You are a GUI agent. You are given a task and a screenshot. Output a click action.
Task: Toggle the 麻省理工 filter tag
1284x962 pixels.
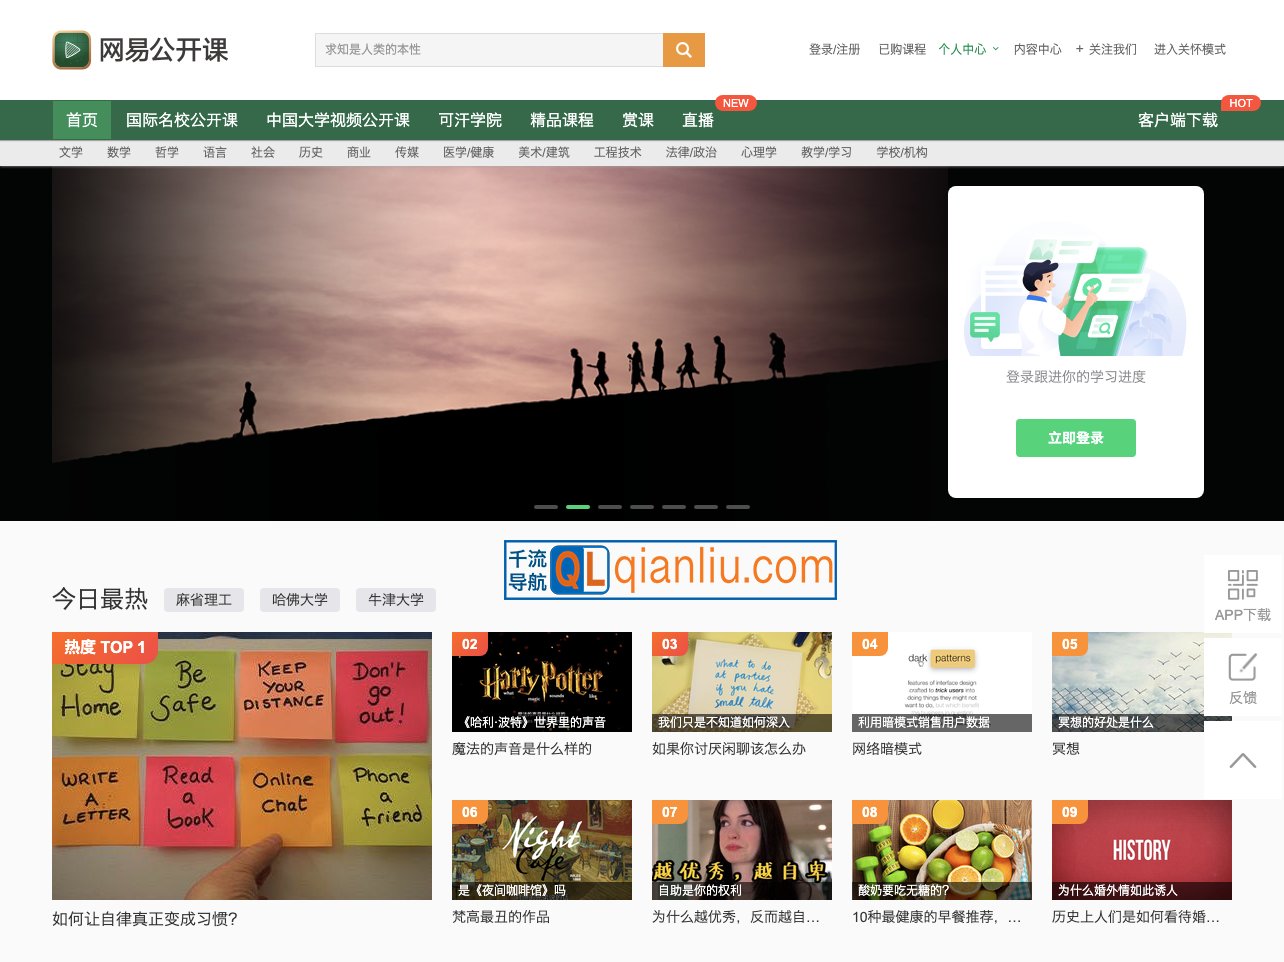pyautogui.click(x=204, y=599)
